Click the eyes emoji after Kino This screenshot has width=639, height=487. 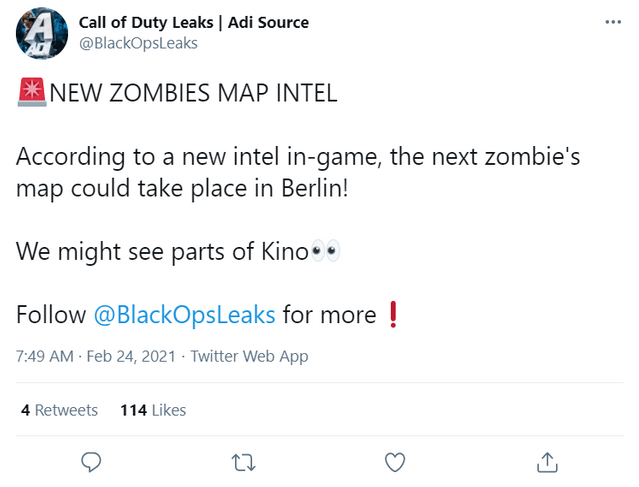tap(326, 251)
